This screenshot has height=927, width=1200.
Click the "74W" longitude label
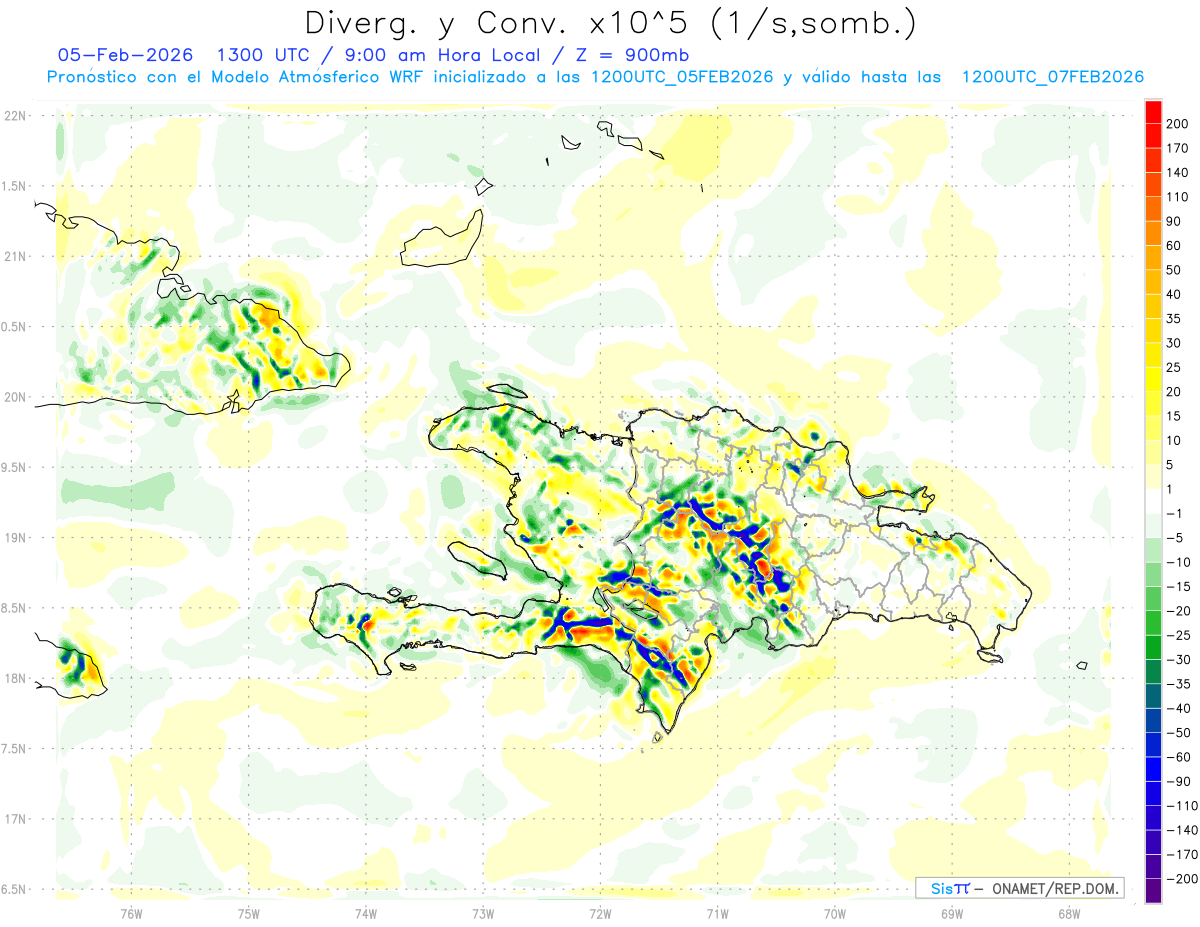click(365, 913)
